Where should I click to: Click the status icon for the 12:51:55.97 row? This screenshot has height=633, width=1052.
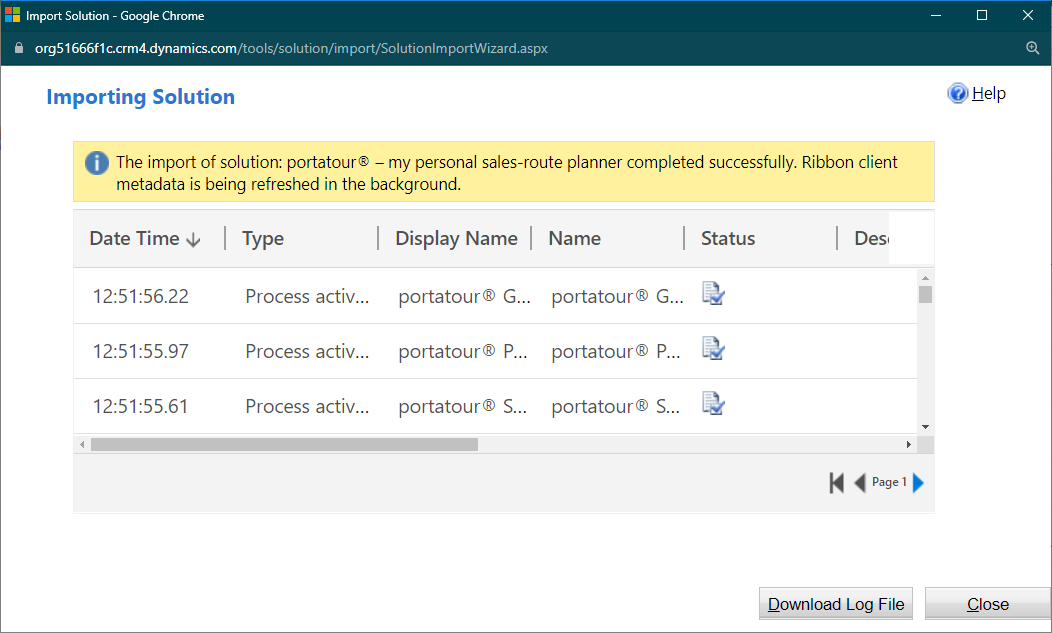[713, 348]
